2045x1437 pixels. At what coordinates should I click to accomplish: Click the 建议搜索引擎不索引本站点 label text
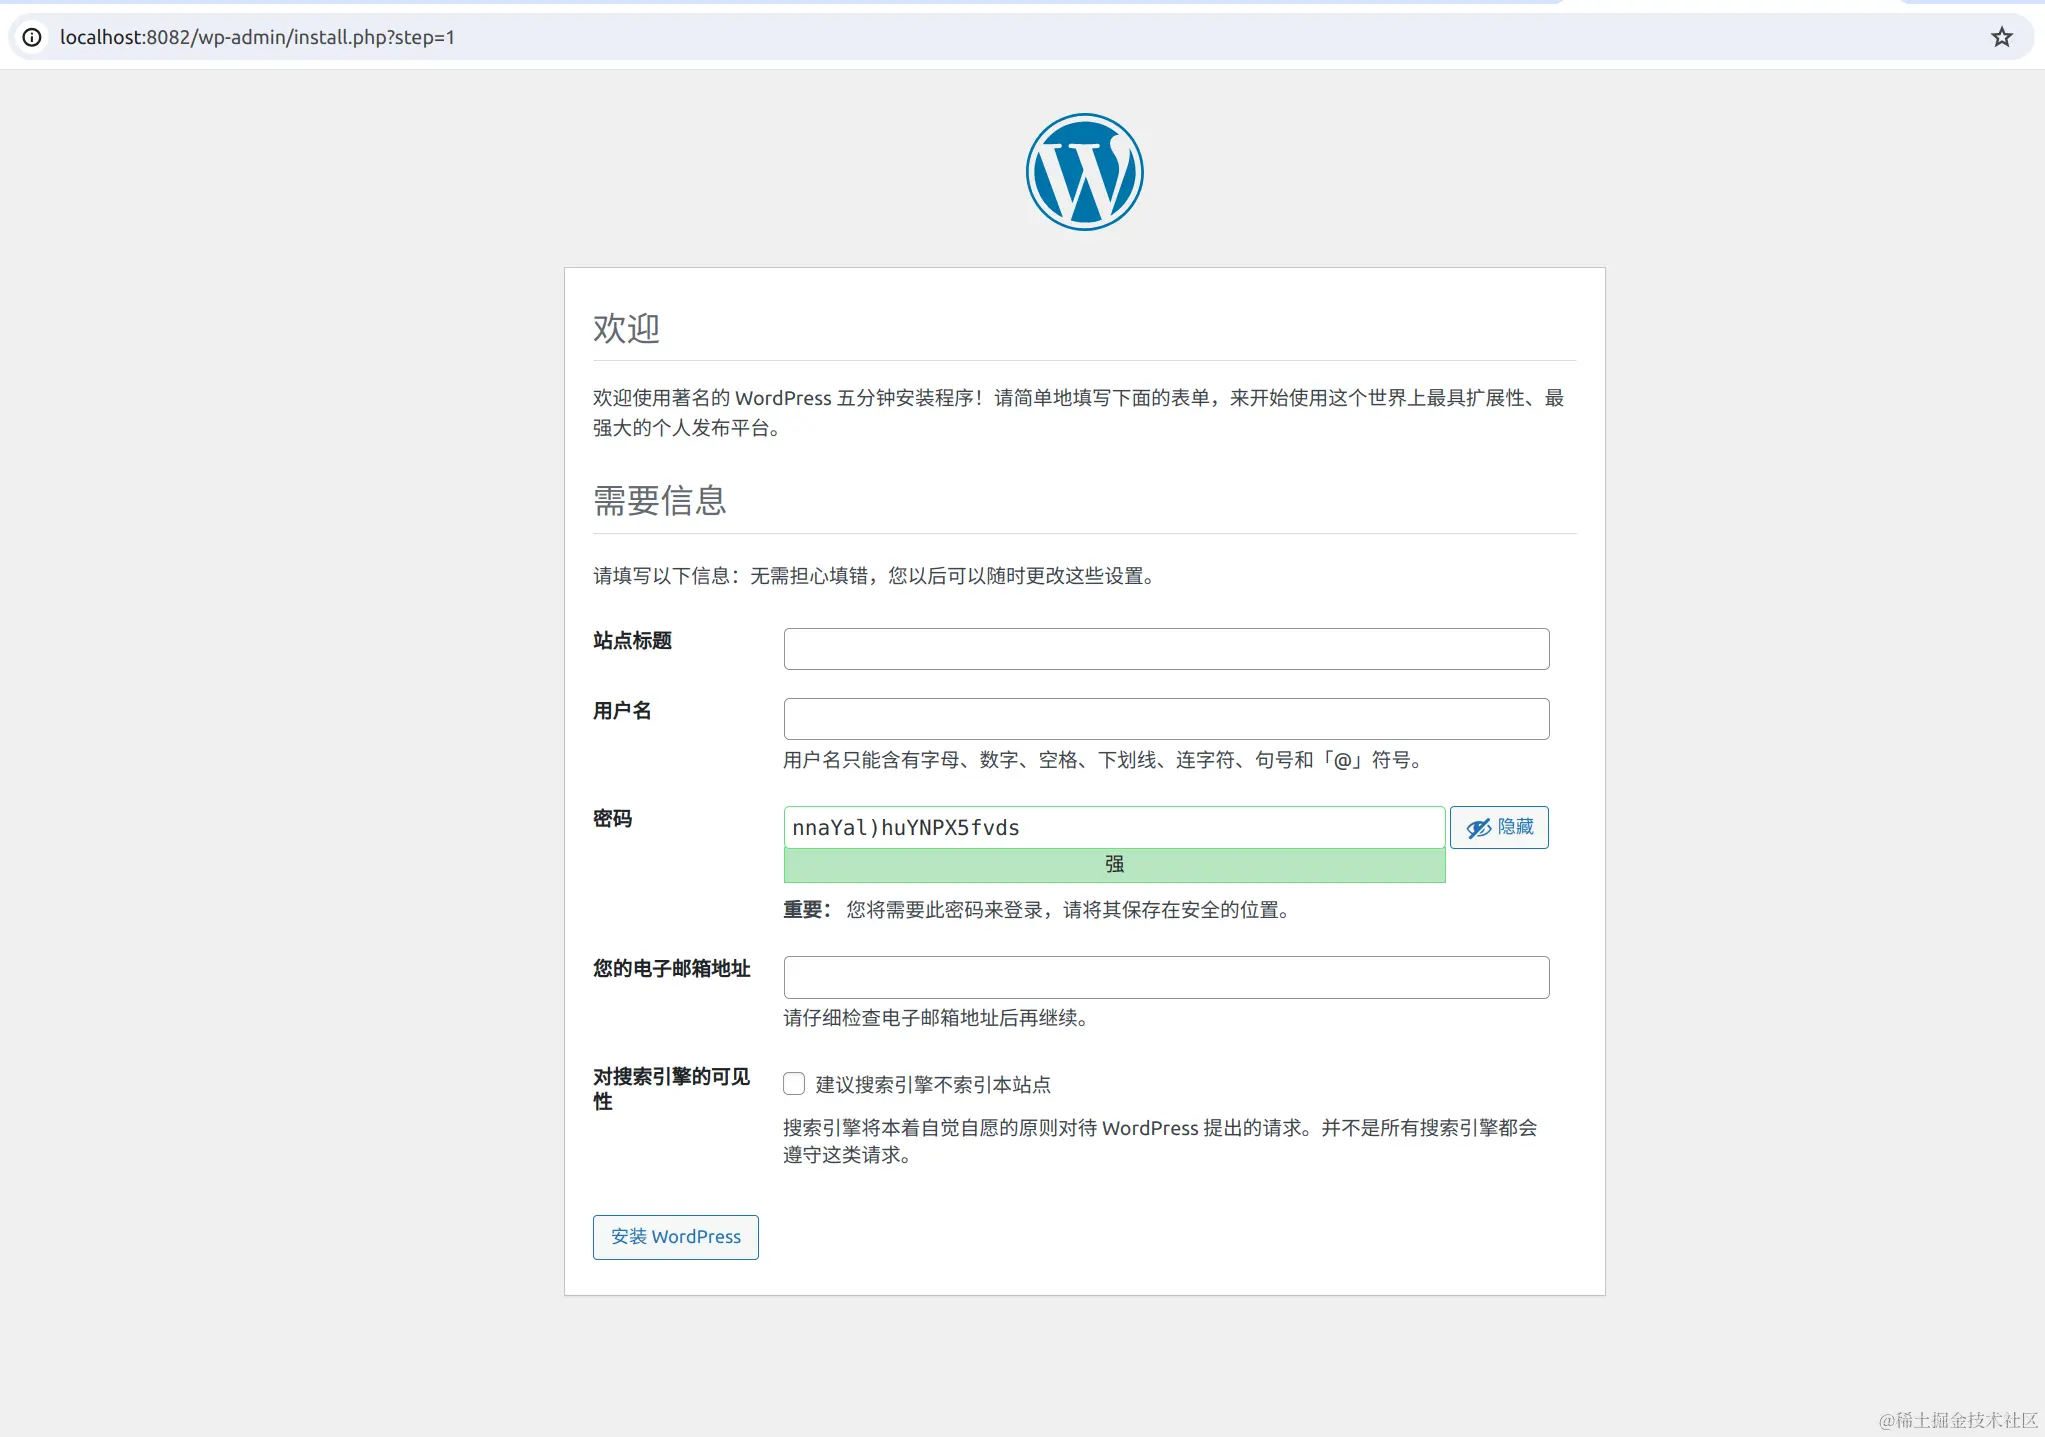point(933,1085)
